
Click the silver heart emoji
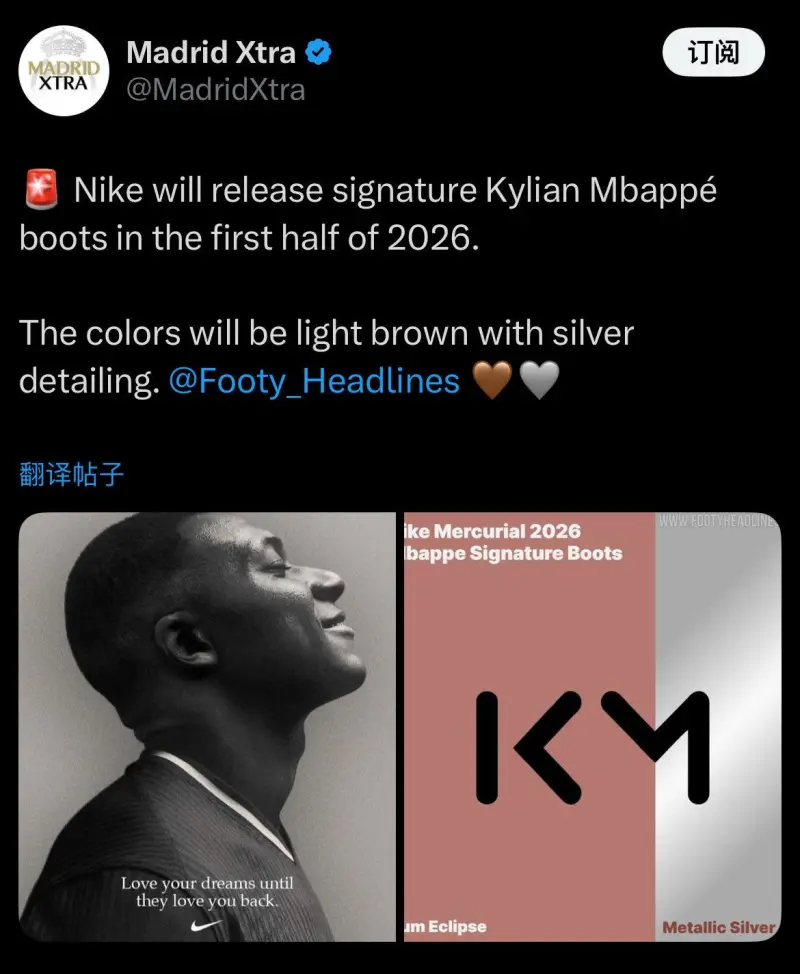tap(539, 381)
